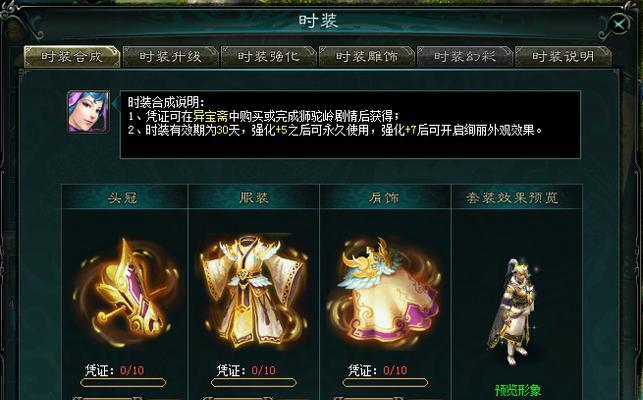Screen dimensions: 643x400
Task: Open the 时装合成 tab
Action: pyautogui.click(x=72, y=56)
